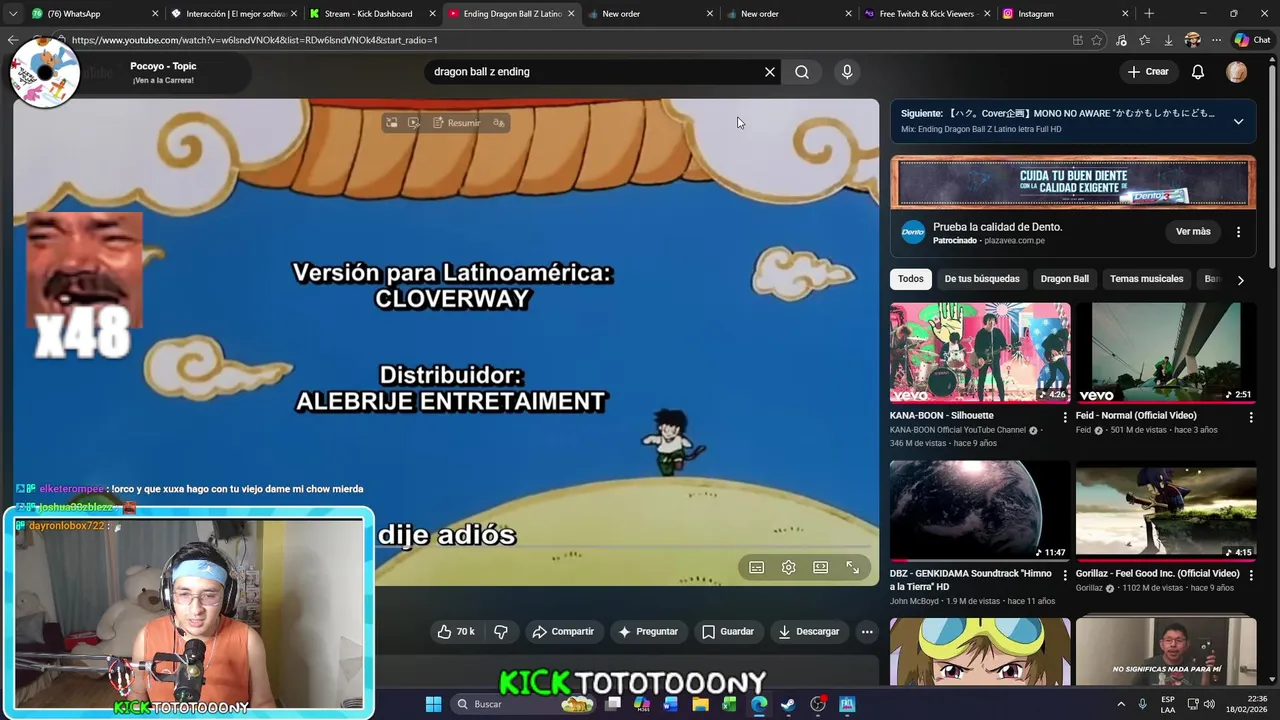The height and width of the screenshot is (720, 1280).
Task: Go back with browser back arrow
Action: click(12, 40)
